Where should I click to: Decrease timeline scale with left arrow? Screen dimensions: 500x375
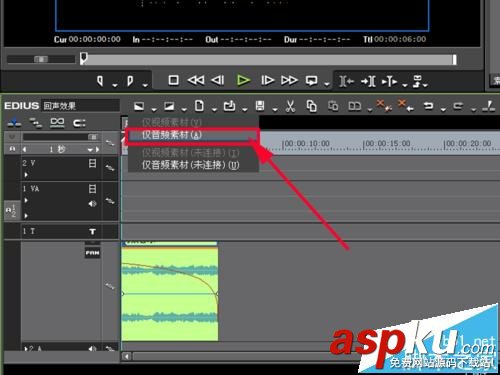(24, 150)
